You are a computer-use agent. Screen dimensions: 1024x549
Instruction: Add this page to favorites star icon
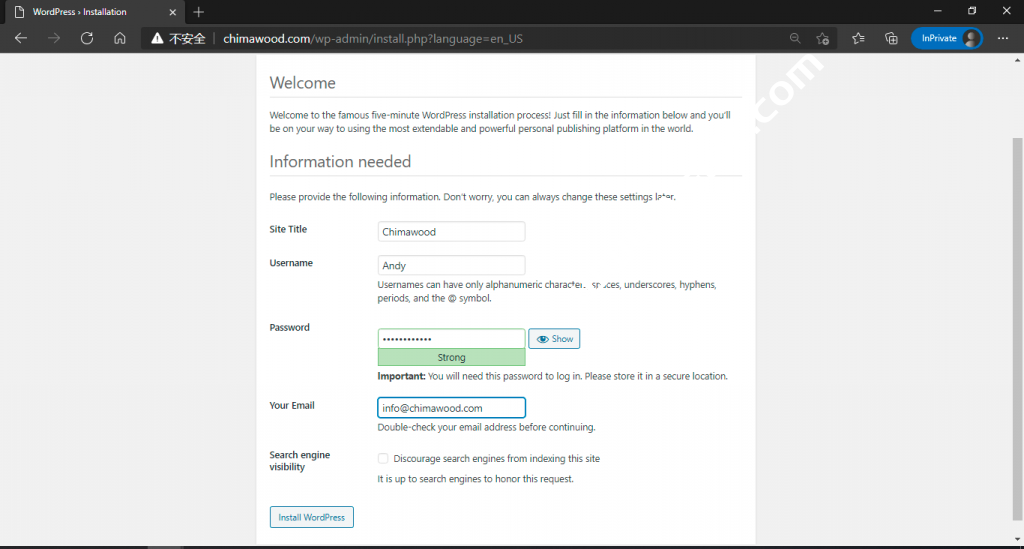(x=823, y=38)
